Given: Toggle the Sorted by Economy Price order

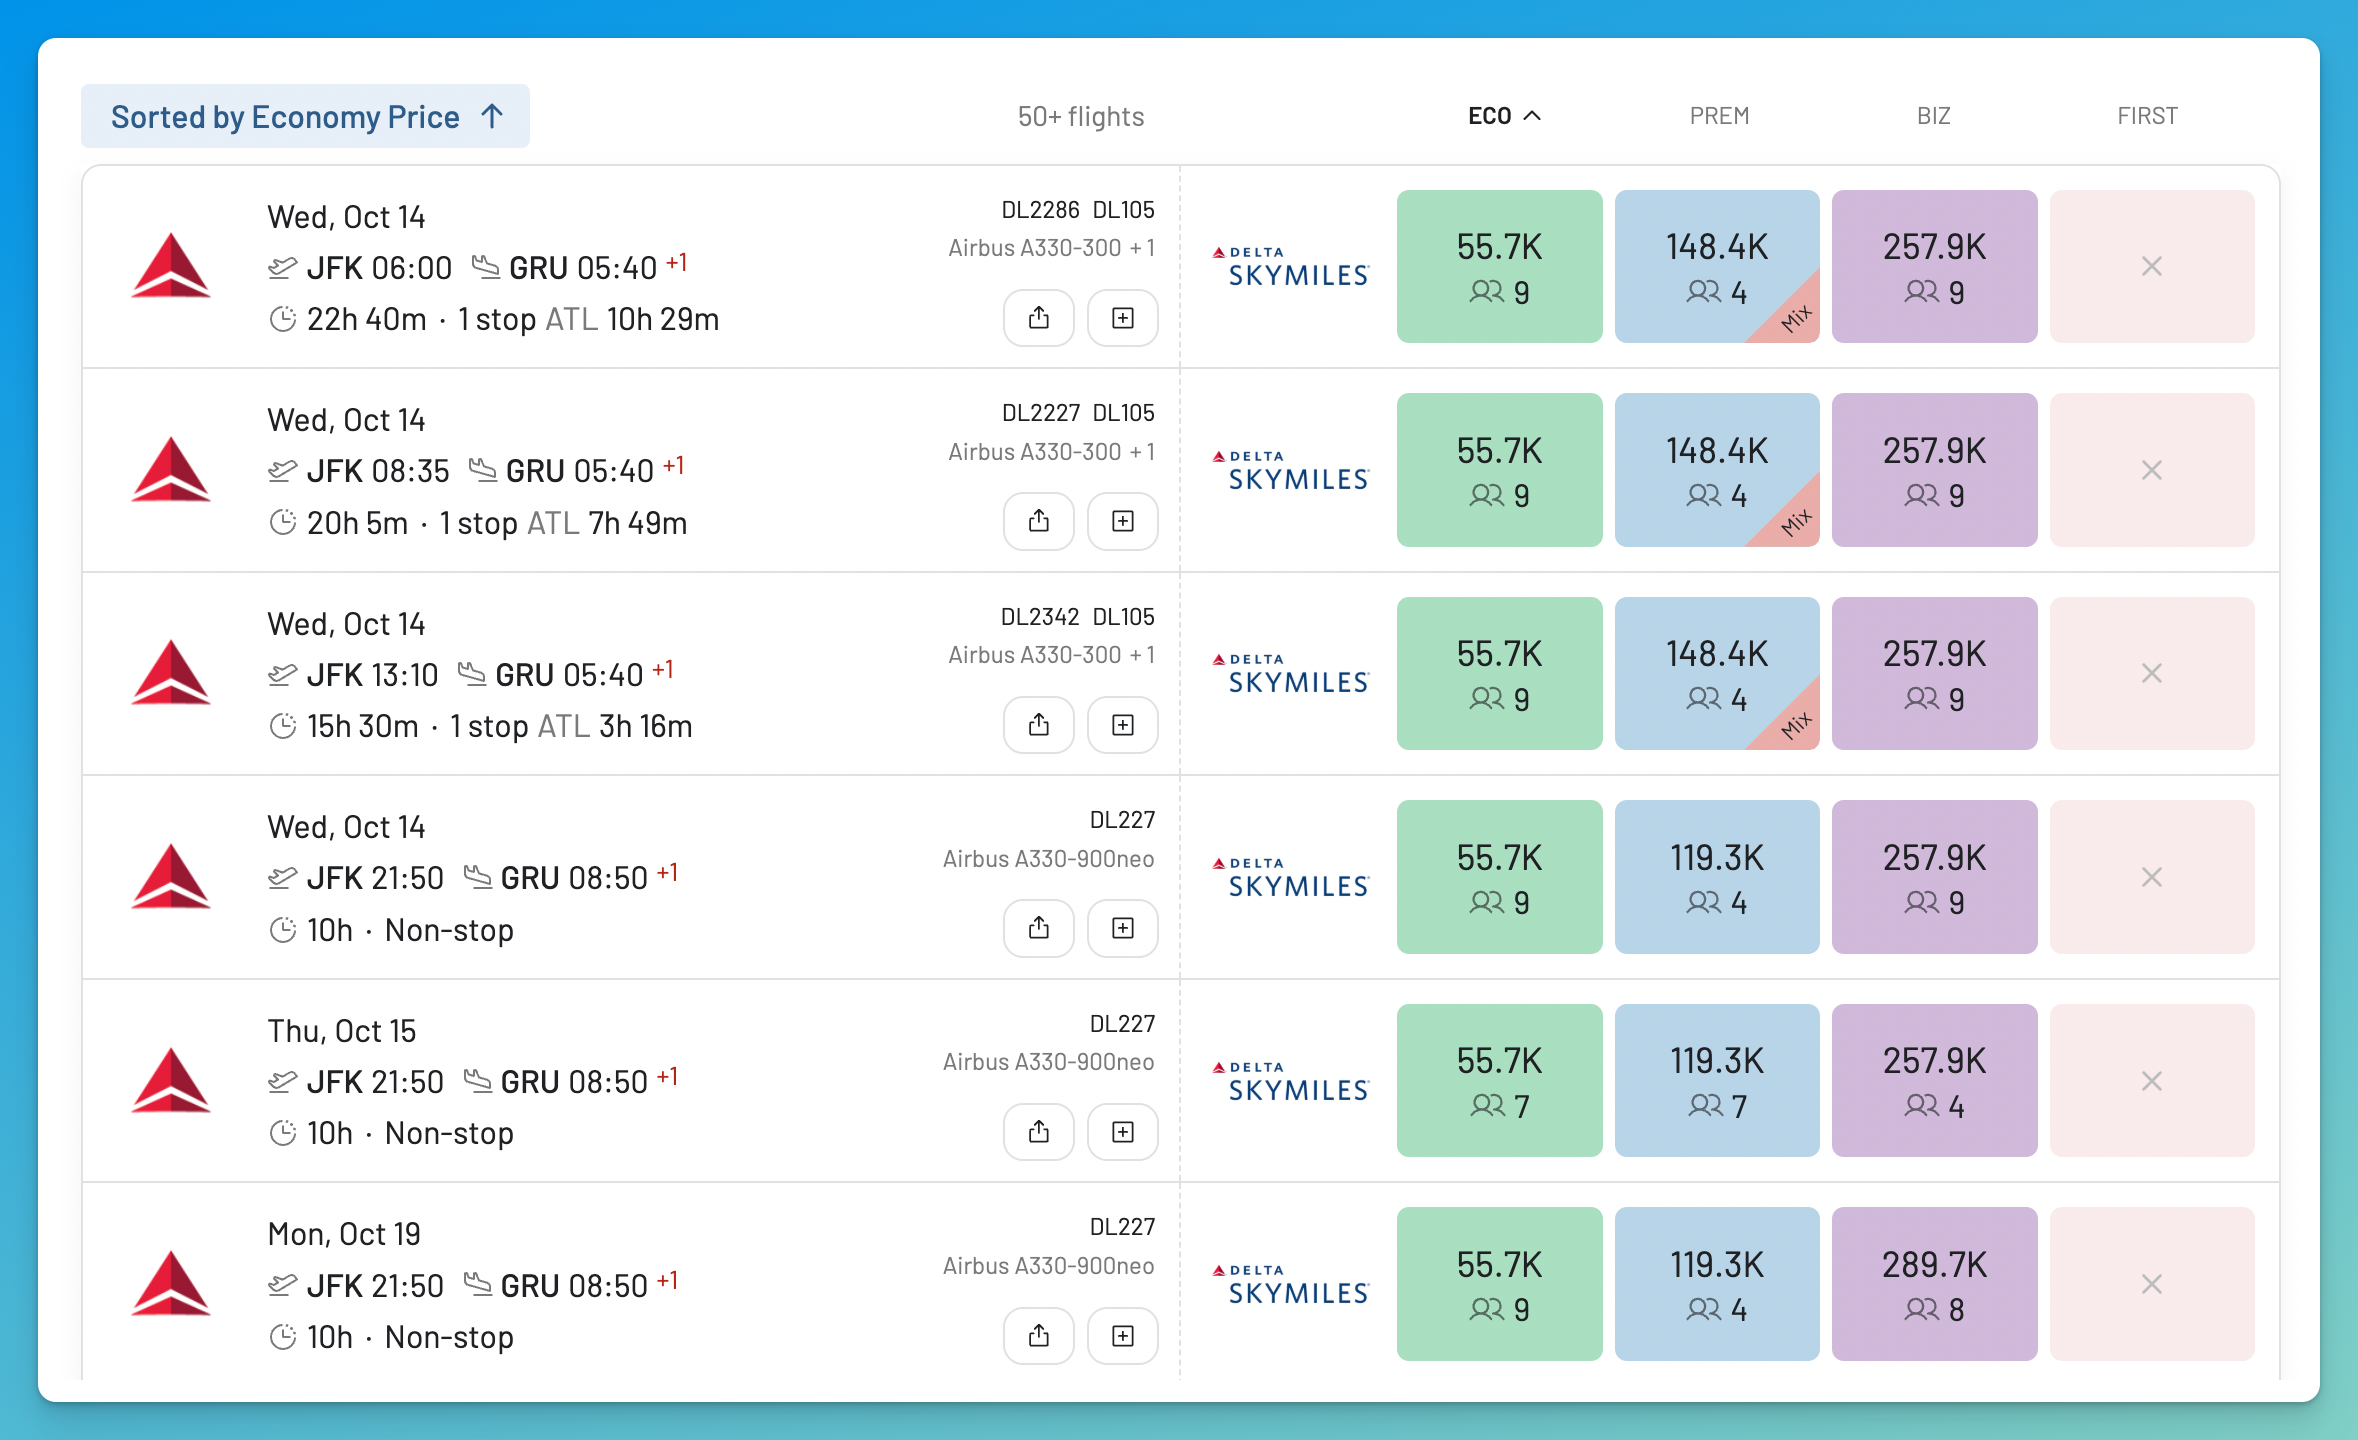Looking at the screenshot, I should click(305, 116).
